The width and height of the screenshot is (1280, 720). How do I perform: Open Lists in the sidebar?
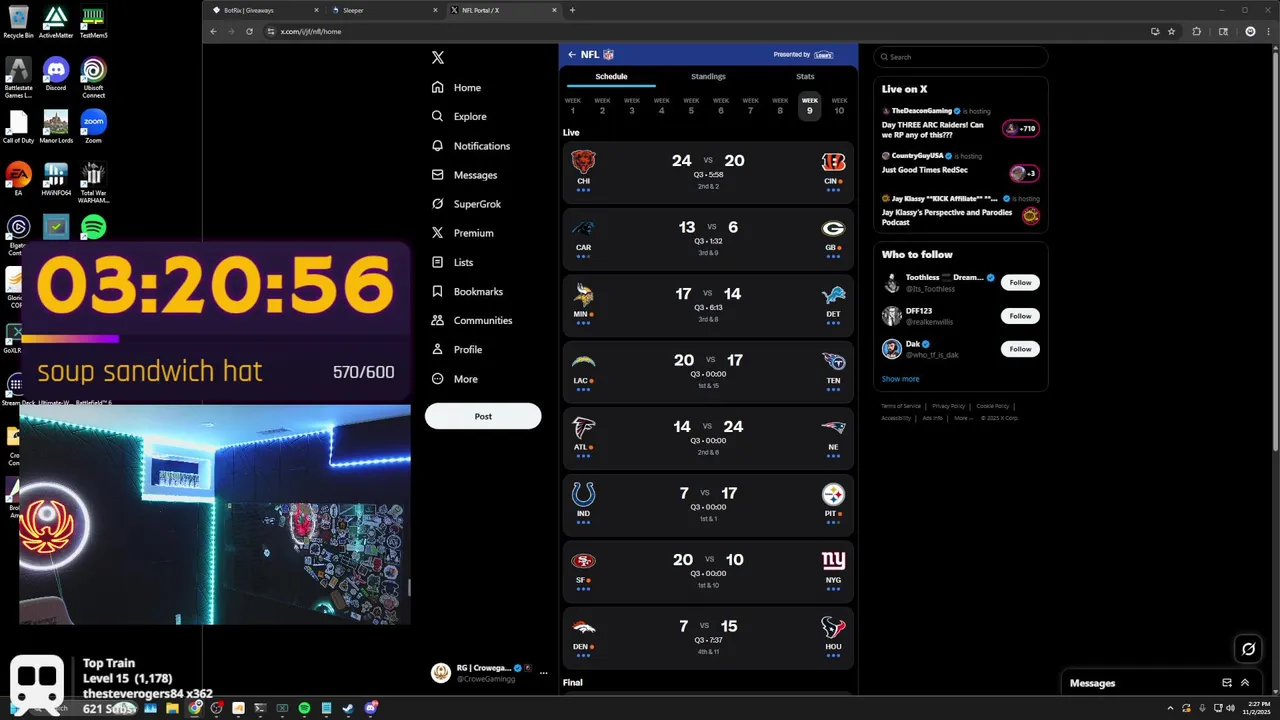click(452, 262)
